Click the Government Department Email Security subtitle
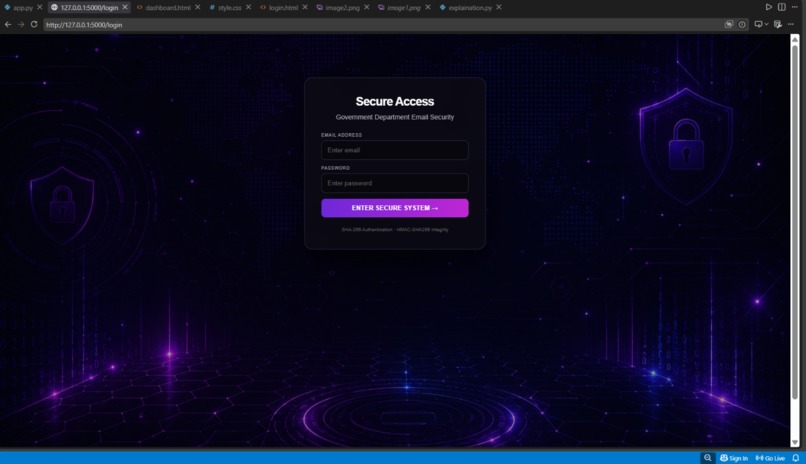 pos(395,117)
